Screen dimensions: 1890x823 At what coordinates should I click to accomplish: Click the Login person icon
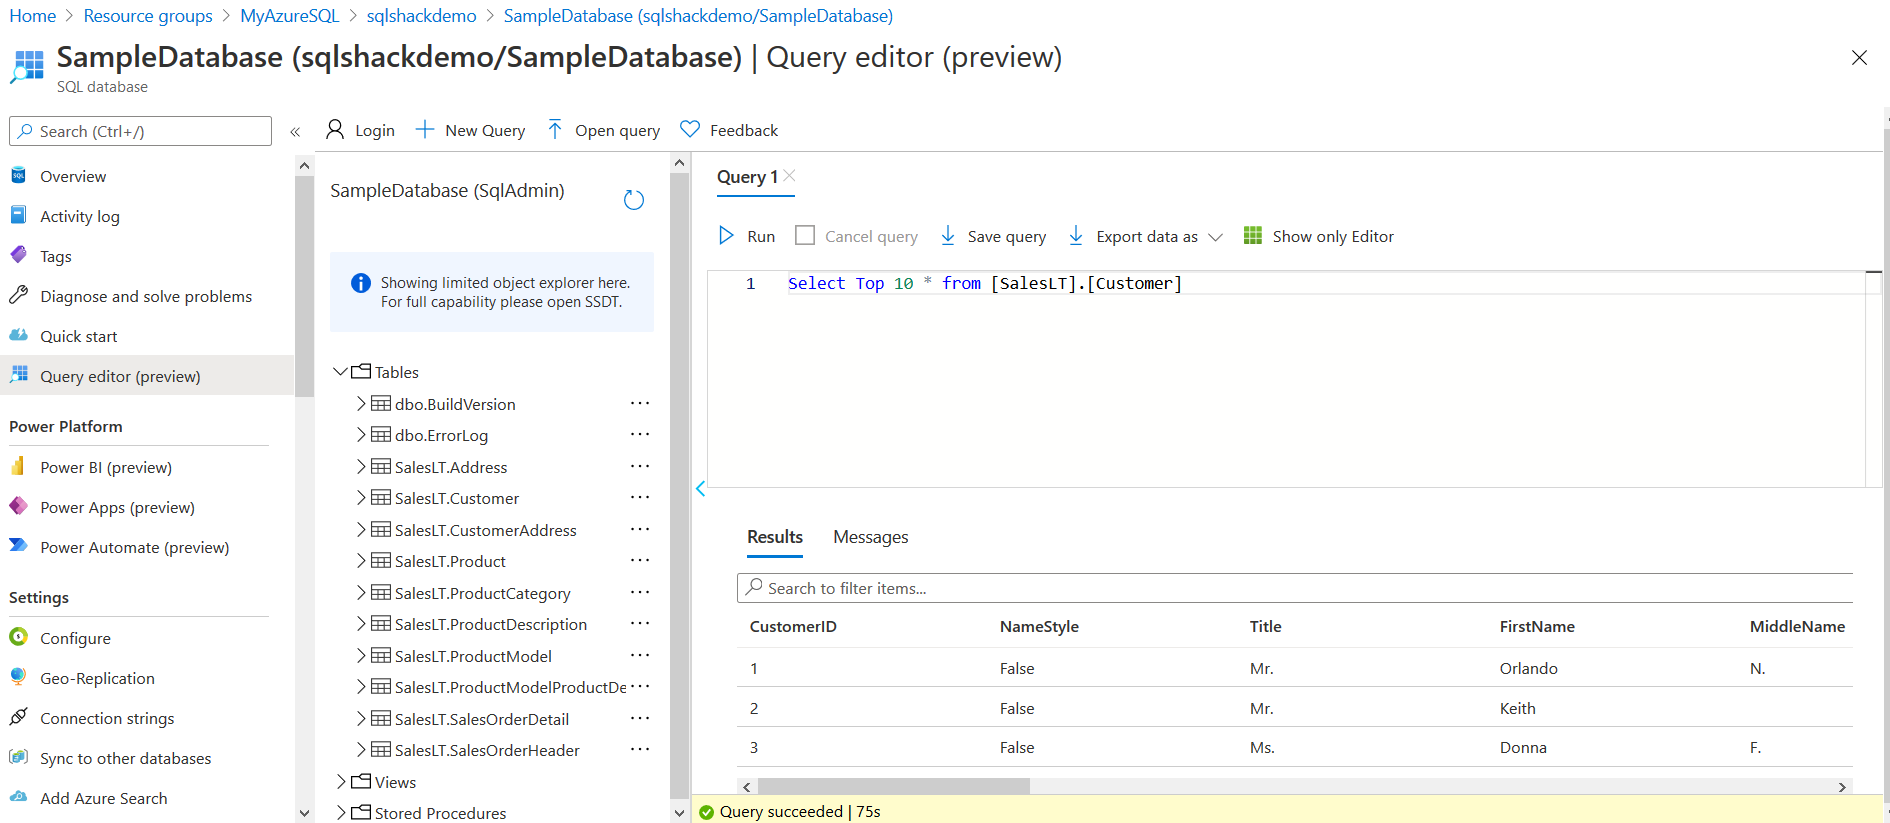[x=335, y=130]
